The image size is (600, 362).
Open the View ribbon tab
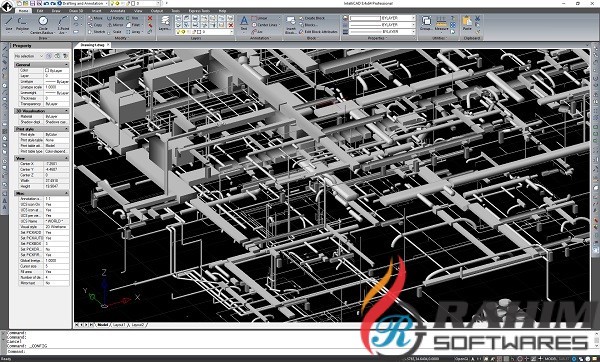138,11
